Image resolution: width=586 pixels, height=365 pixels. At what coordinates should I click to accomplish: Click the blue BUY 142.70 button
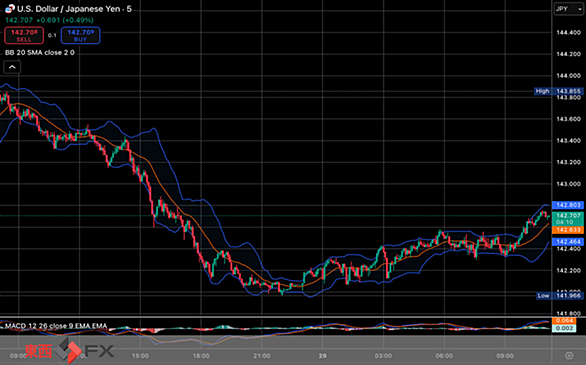[x=80, y=35]
